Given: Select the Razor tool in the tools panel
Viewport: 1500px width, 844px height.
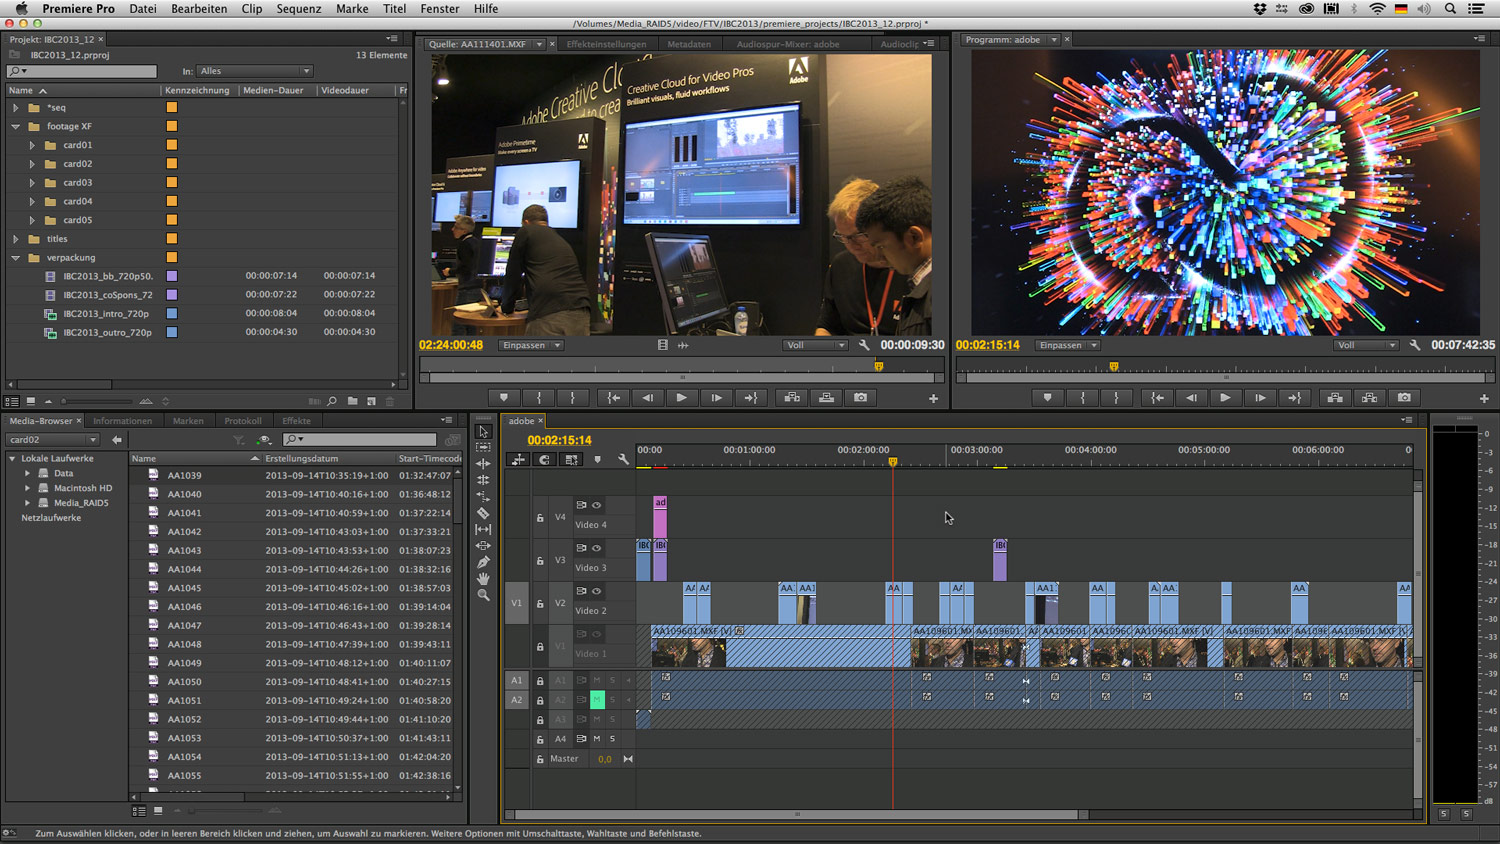Looking at the screenshot, I should 483,513.
